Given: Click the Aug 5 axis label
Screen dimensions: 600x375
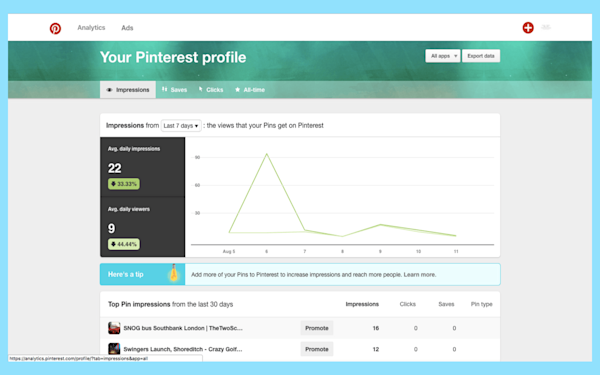Looking at the screenshot, I should (229, 251).
